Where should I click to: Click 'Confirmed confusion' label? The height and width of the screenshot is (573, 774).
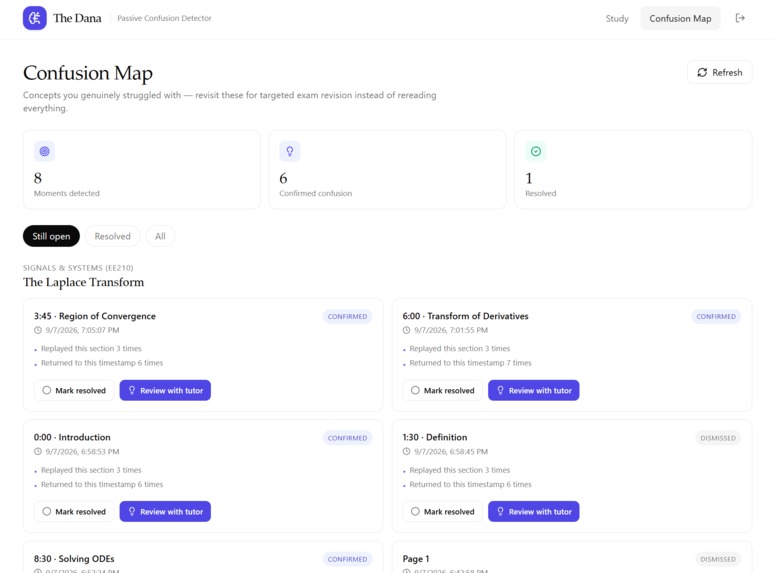(315, 193)
